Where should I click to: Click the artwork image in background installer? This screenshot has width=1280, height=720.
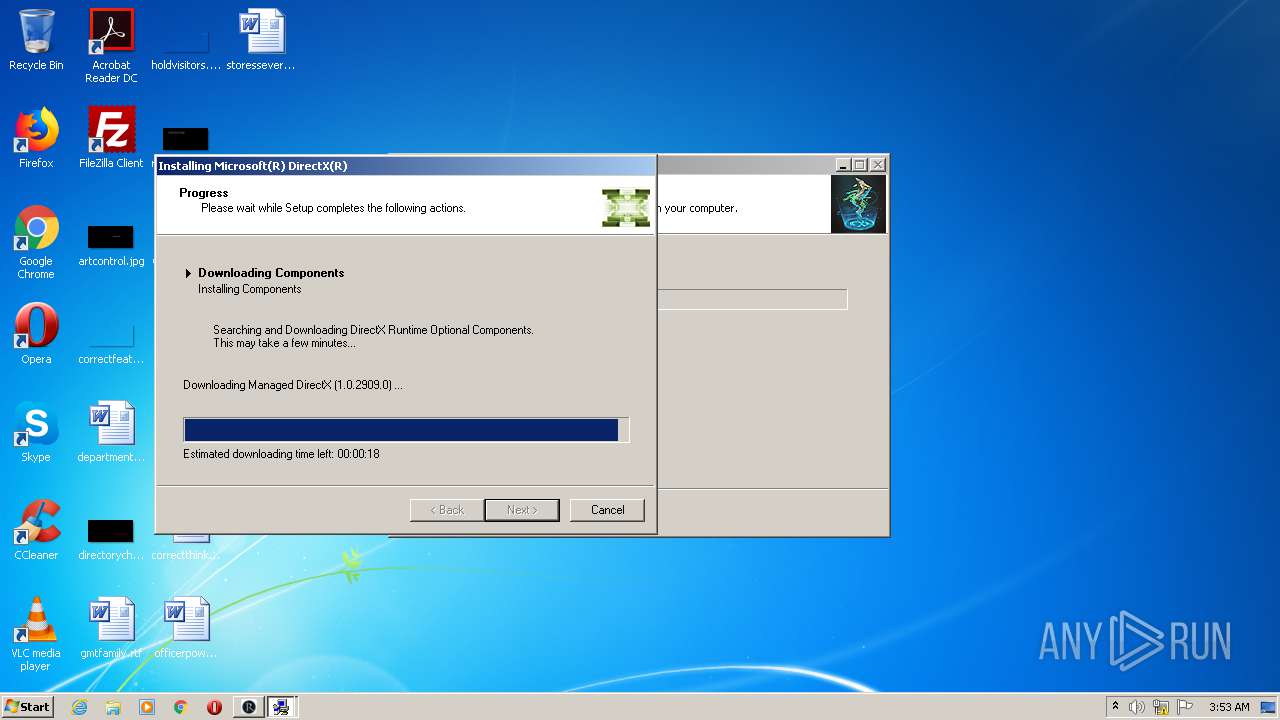[858, 204]
